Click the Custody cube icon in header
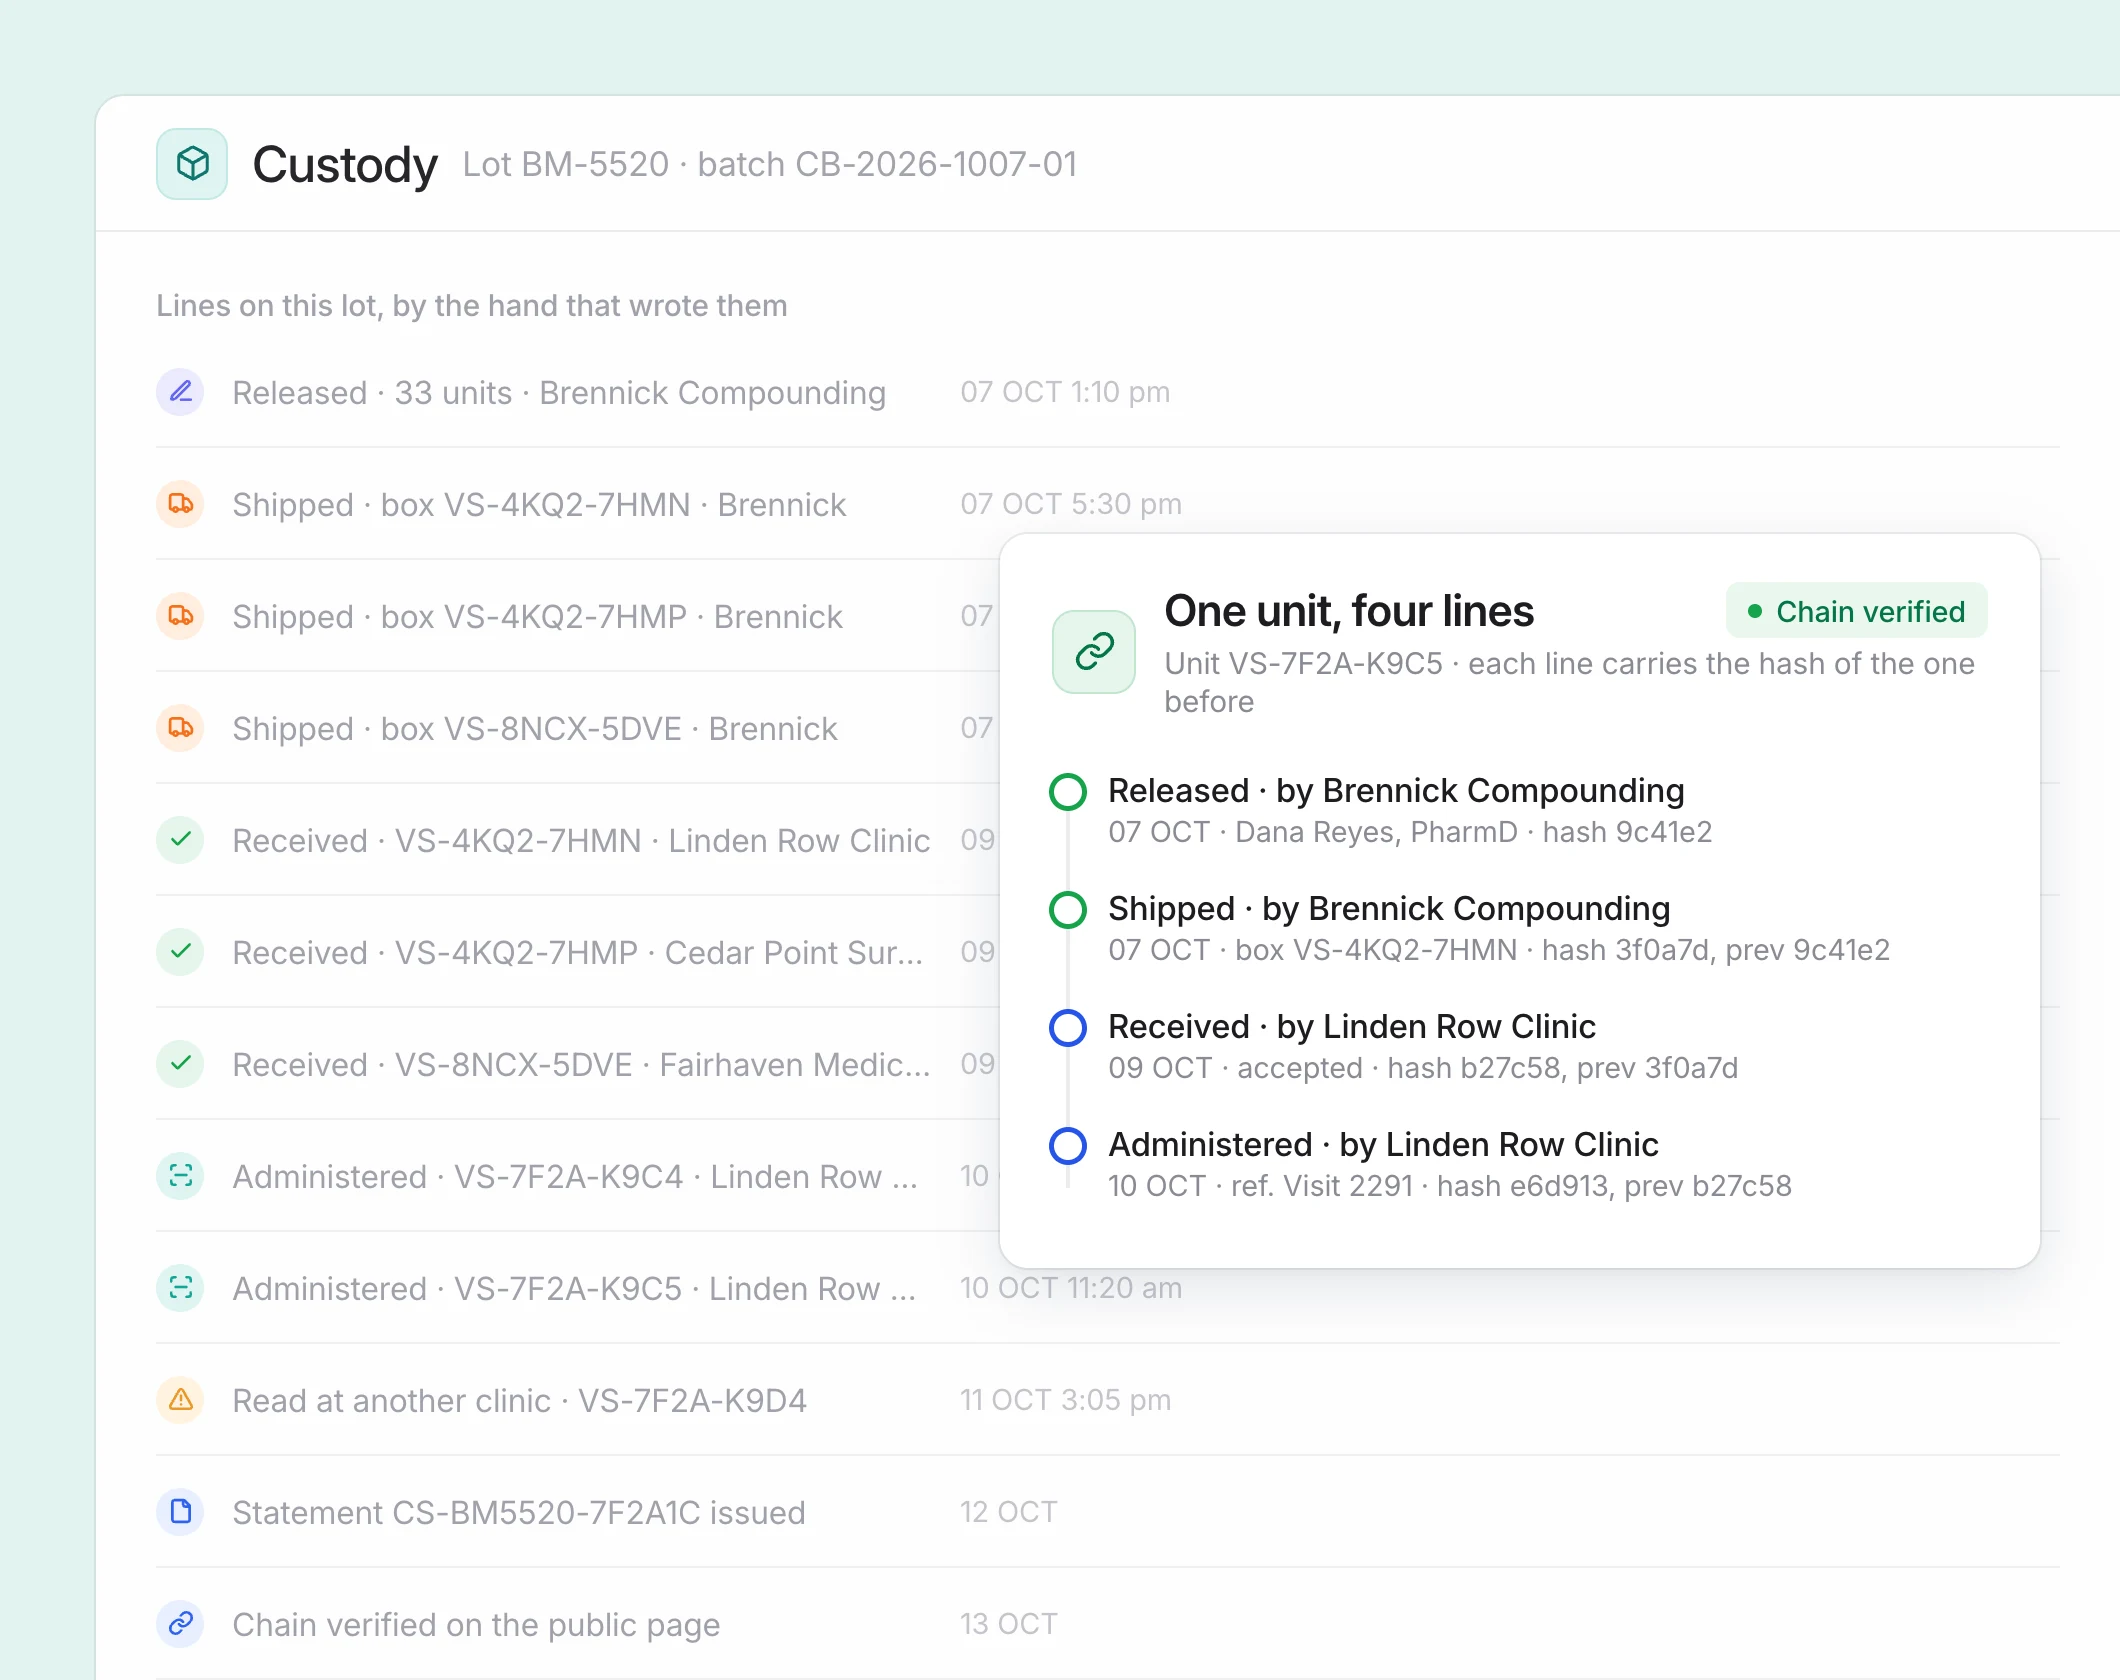 coord(192,164)
